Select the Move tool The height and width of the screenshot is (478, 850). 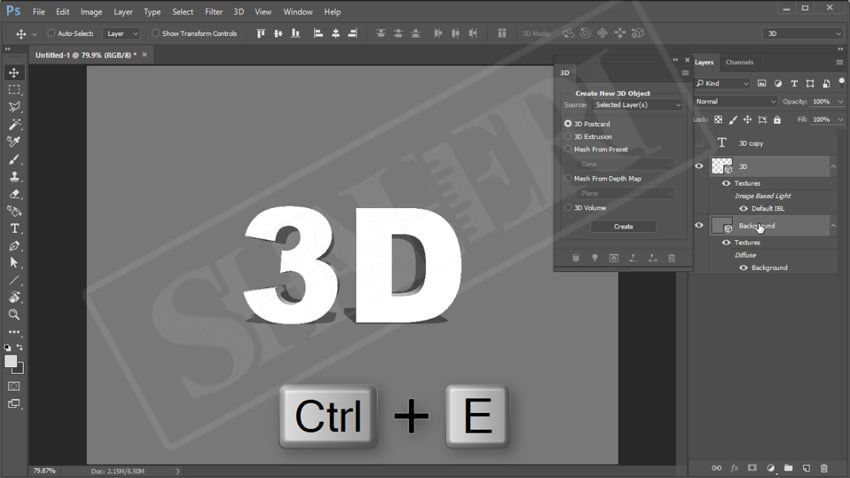(x=14, y=73)
